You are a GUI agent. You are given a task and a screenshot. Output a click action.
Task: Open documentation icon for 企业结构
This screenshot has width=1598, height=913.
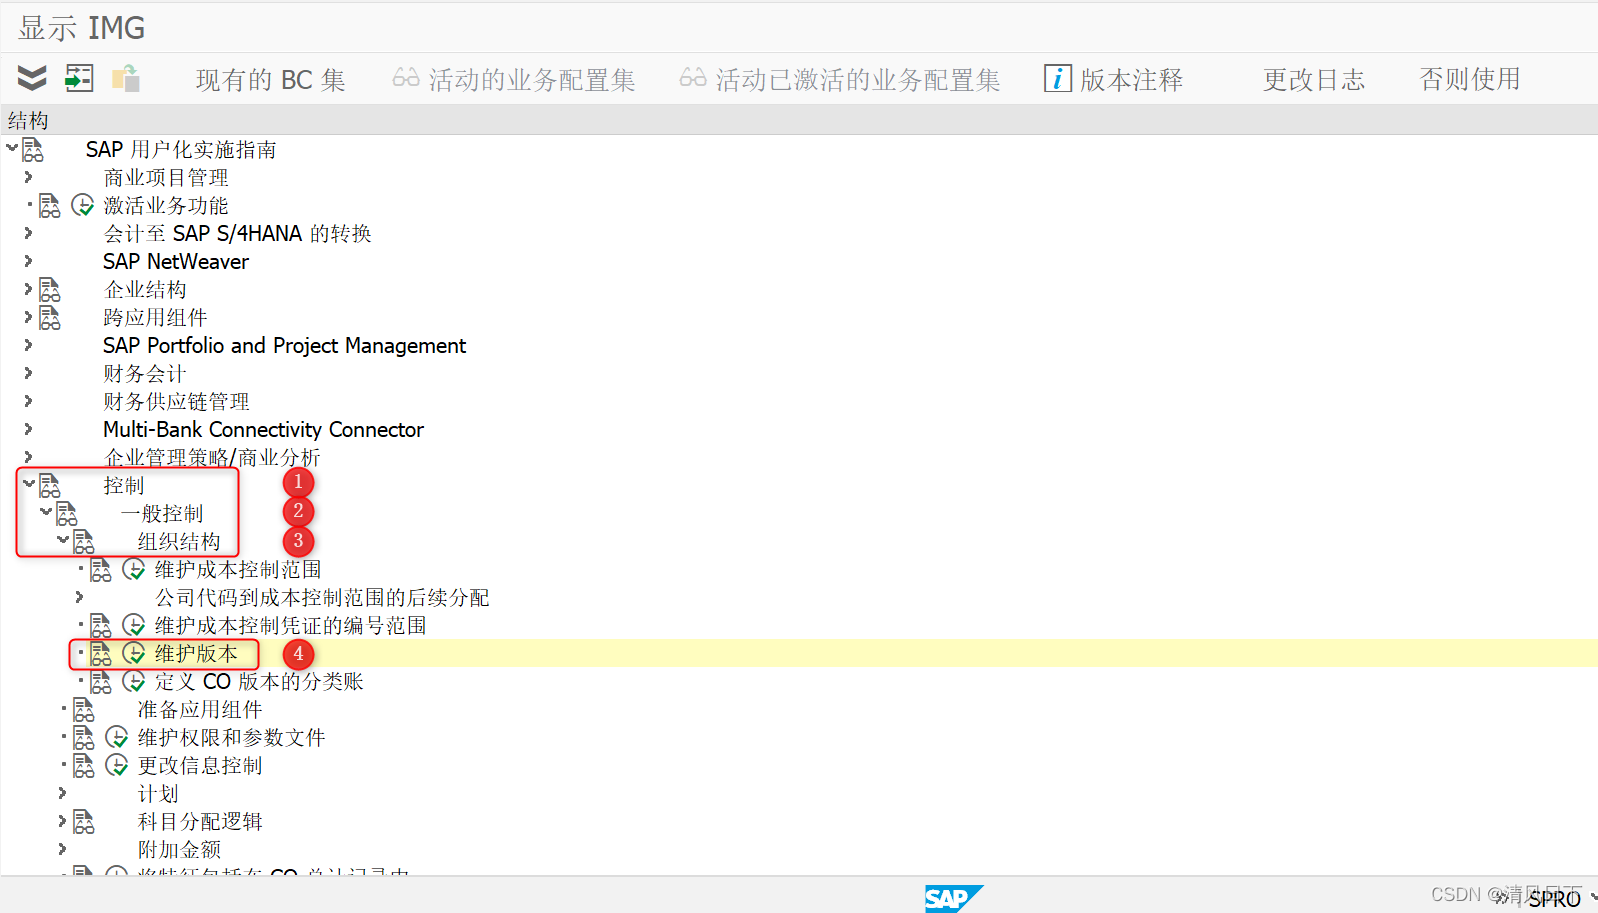point(50,290)
